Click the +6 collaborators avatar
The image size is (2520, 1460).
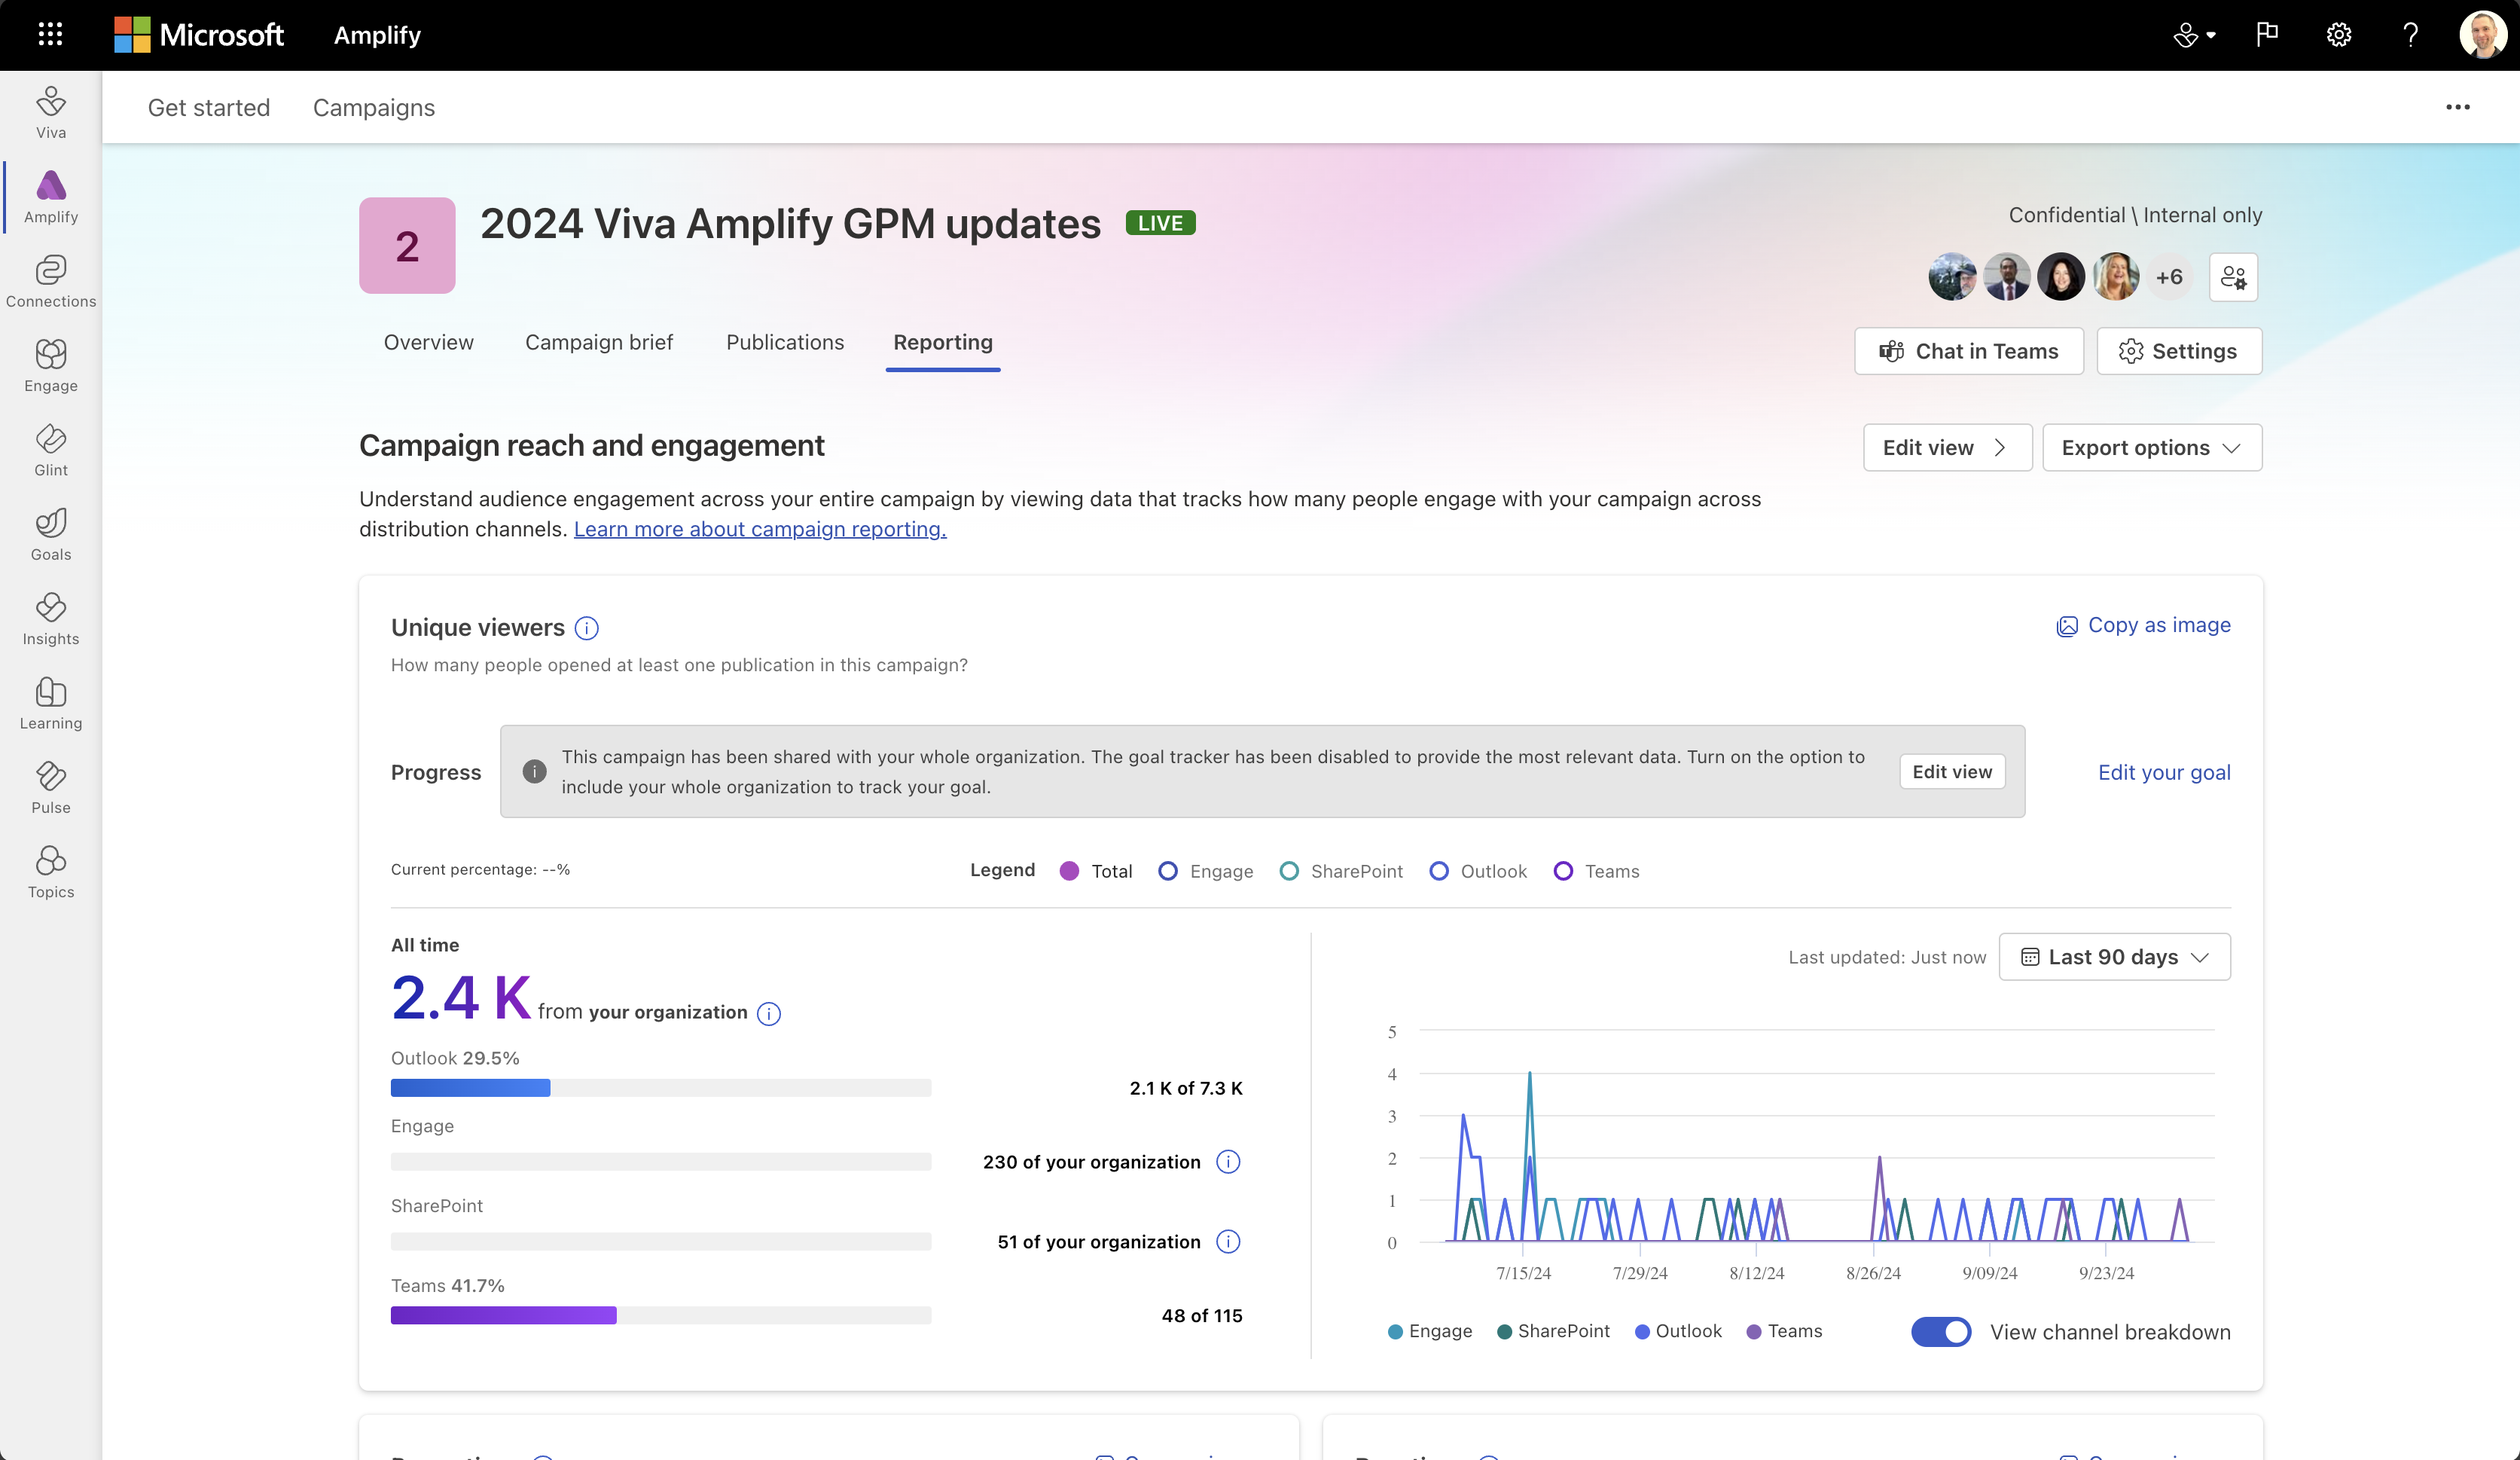pos(2170,277)
